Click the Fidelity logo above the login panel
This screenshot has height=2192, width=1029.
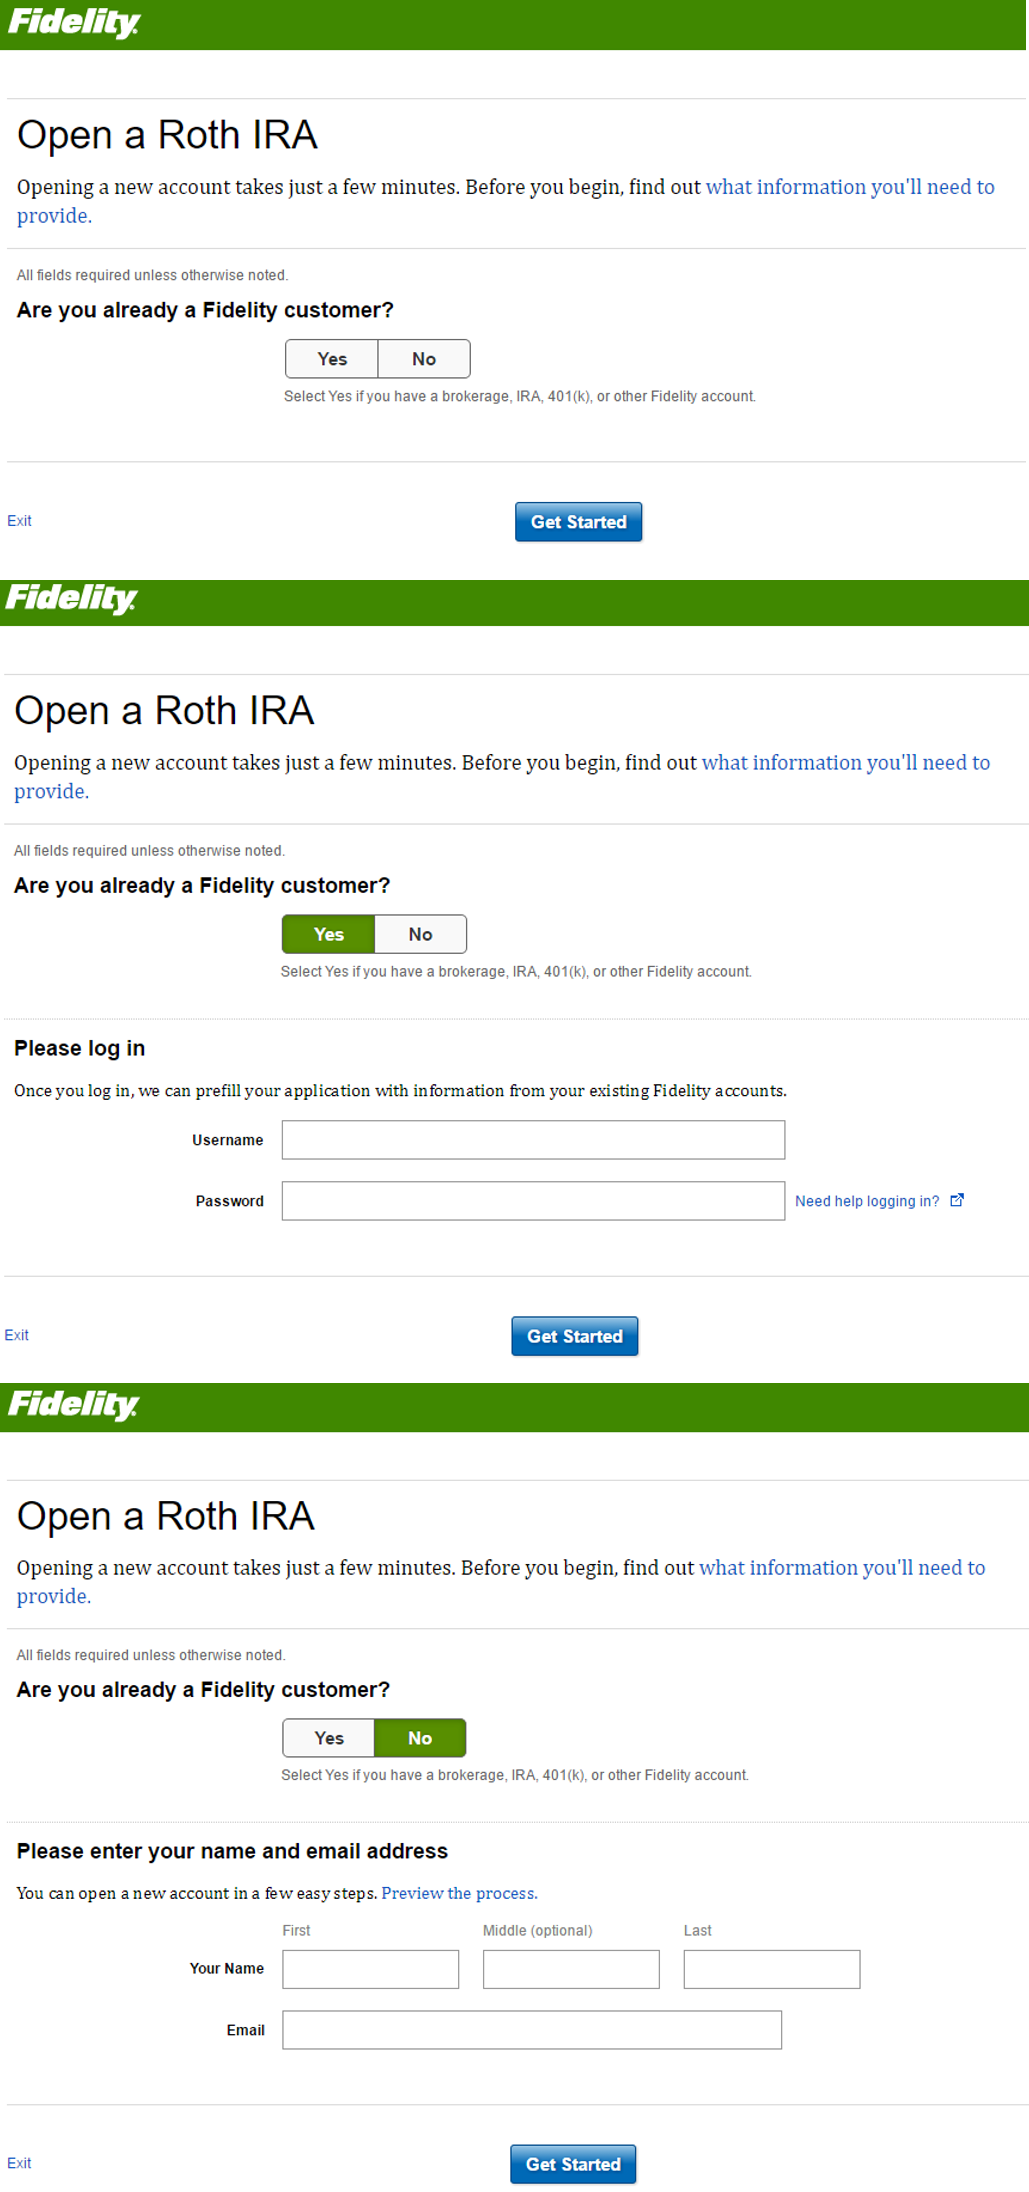(x=71, y=599)
